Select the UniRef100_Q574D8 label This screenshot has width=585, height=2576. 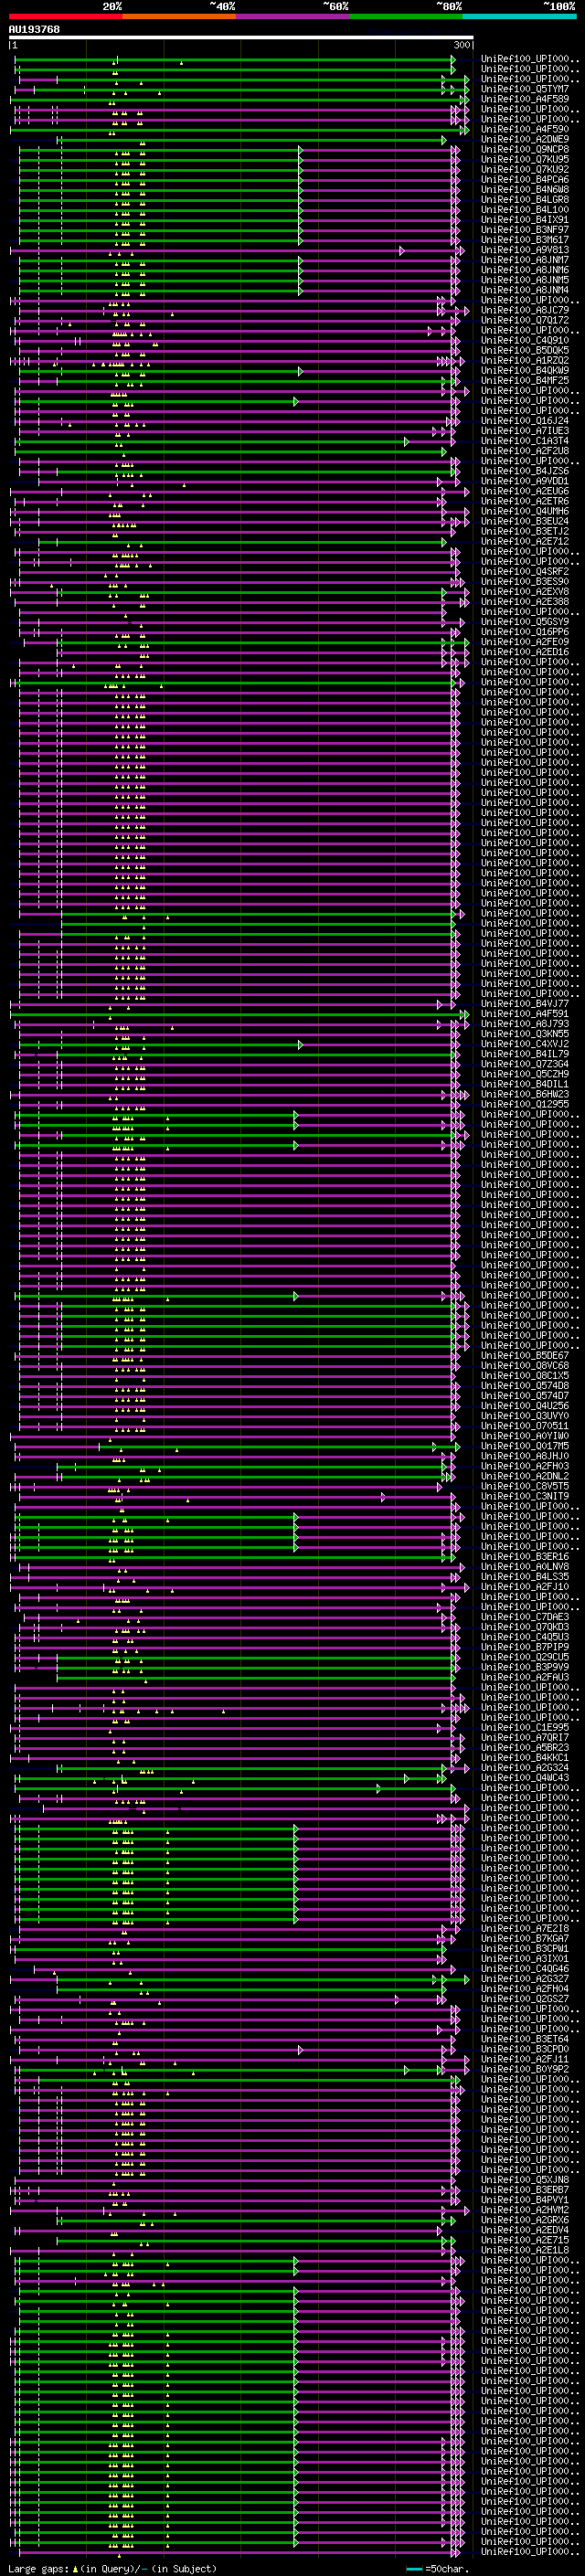pyautogui.click(x=525, y=1385)
